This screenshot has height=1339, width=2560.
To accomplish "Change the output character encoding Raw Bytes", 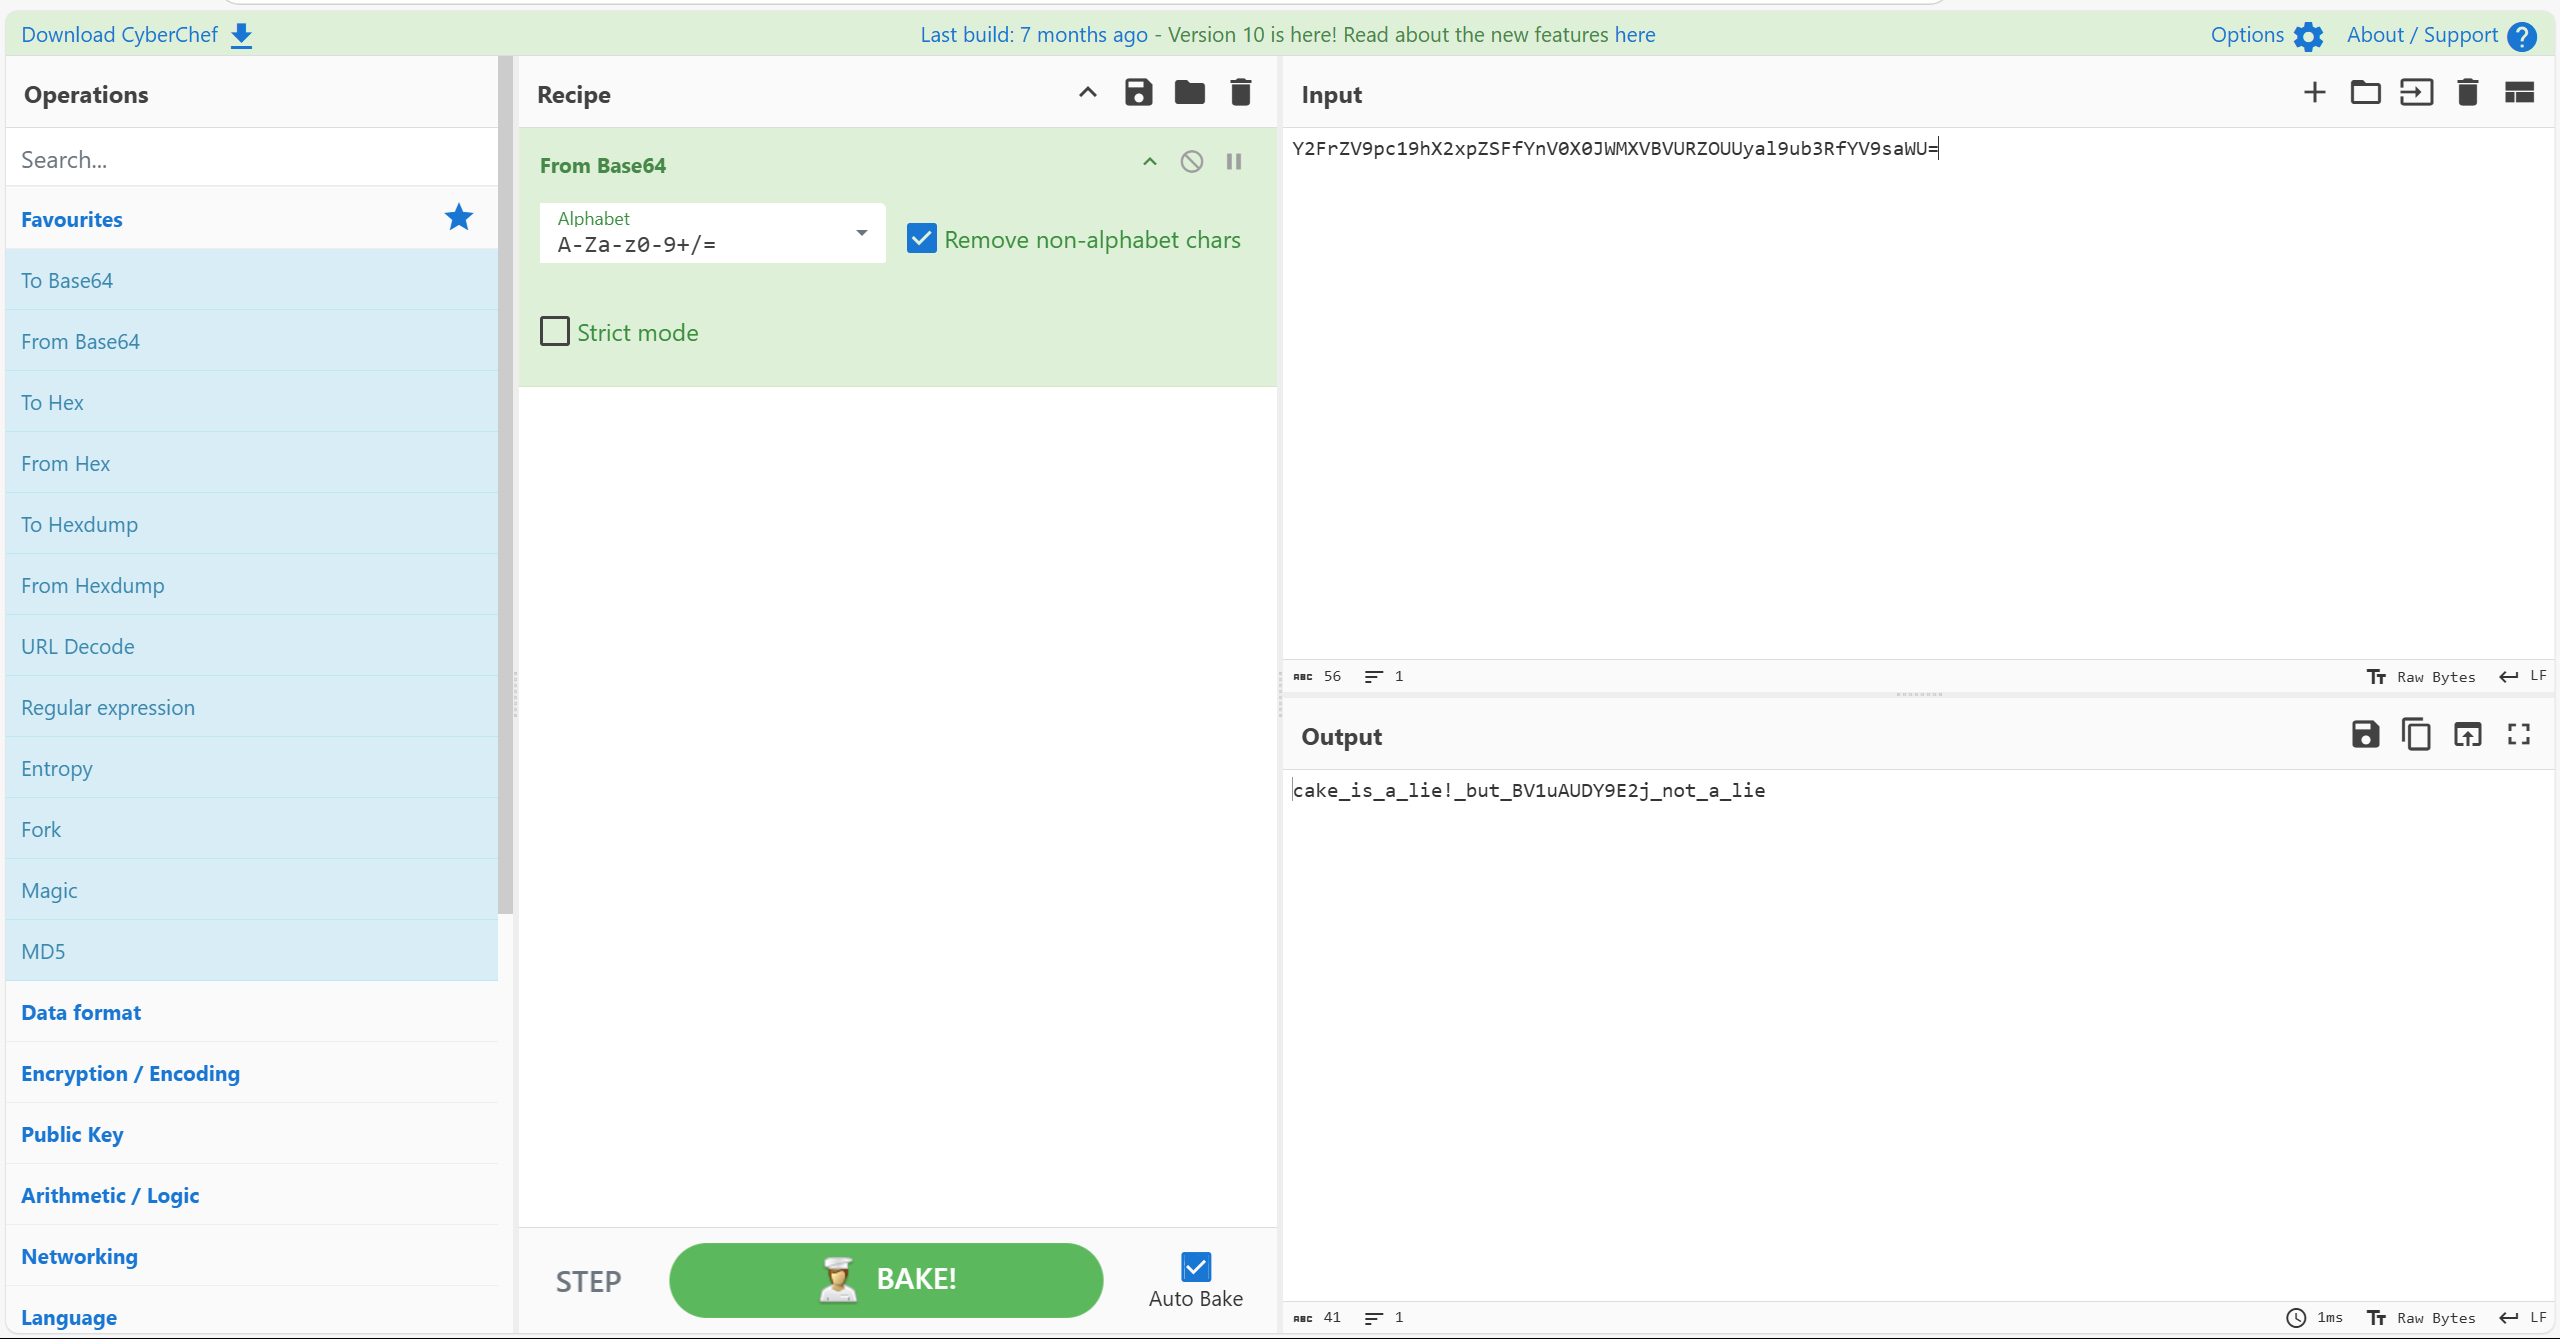I will 2421,1318.
